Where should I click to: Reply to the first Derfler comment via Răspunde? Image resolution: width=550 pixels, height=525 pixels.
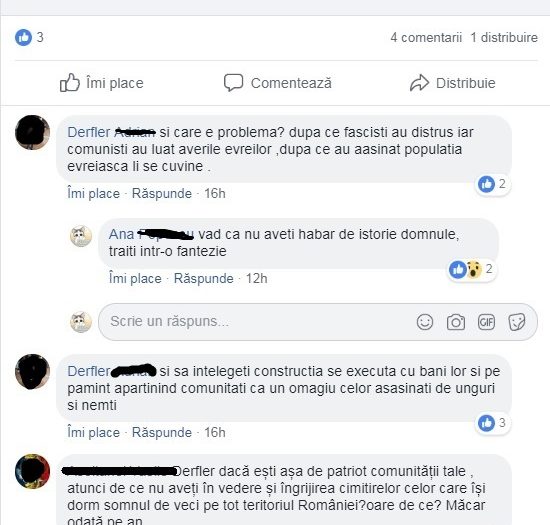162,193
